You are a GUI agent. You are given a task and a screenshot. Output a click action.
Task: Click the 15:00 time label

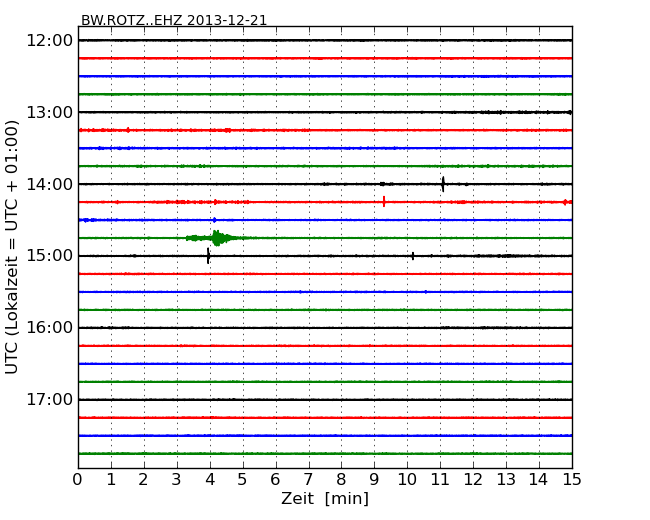click(49, 256)
